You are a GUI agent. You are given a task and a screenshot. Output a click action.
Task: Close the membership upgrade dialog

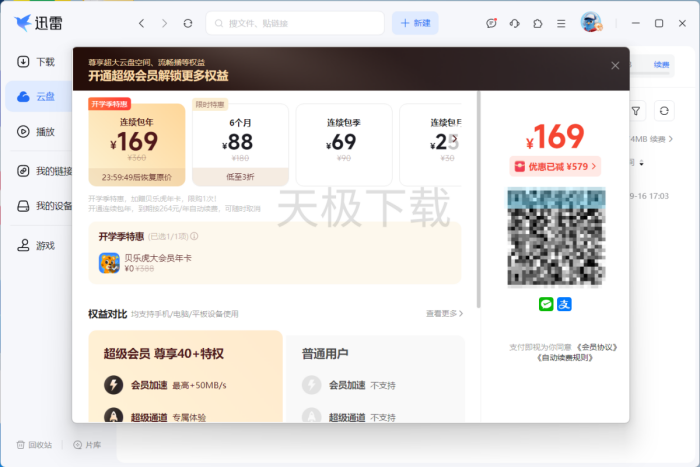pyautogui.click(x=615, y=66)
